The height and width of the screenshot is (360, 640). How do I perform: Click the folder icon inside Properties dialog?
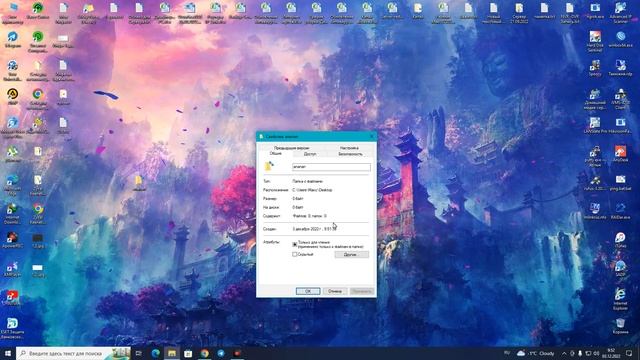(269, 166)
